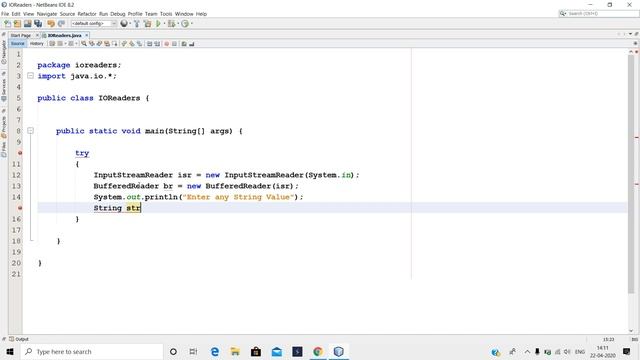The image size is (640, 360).
Task: Click the New File toolbar icon
Action: pyautogui.click(x=7, y=24)
